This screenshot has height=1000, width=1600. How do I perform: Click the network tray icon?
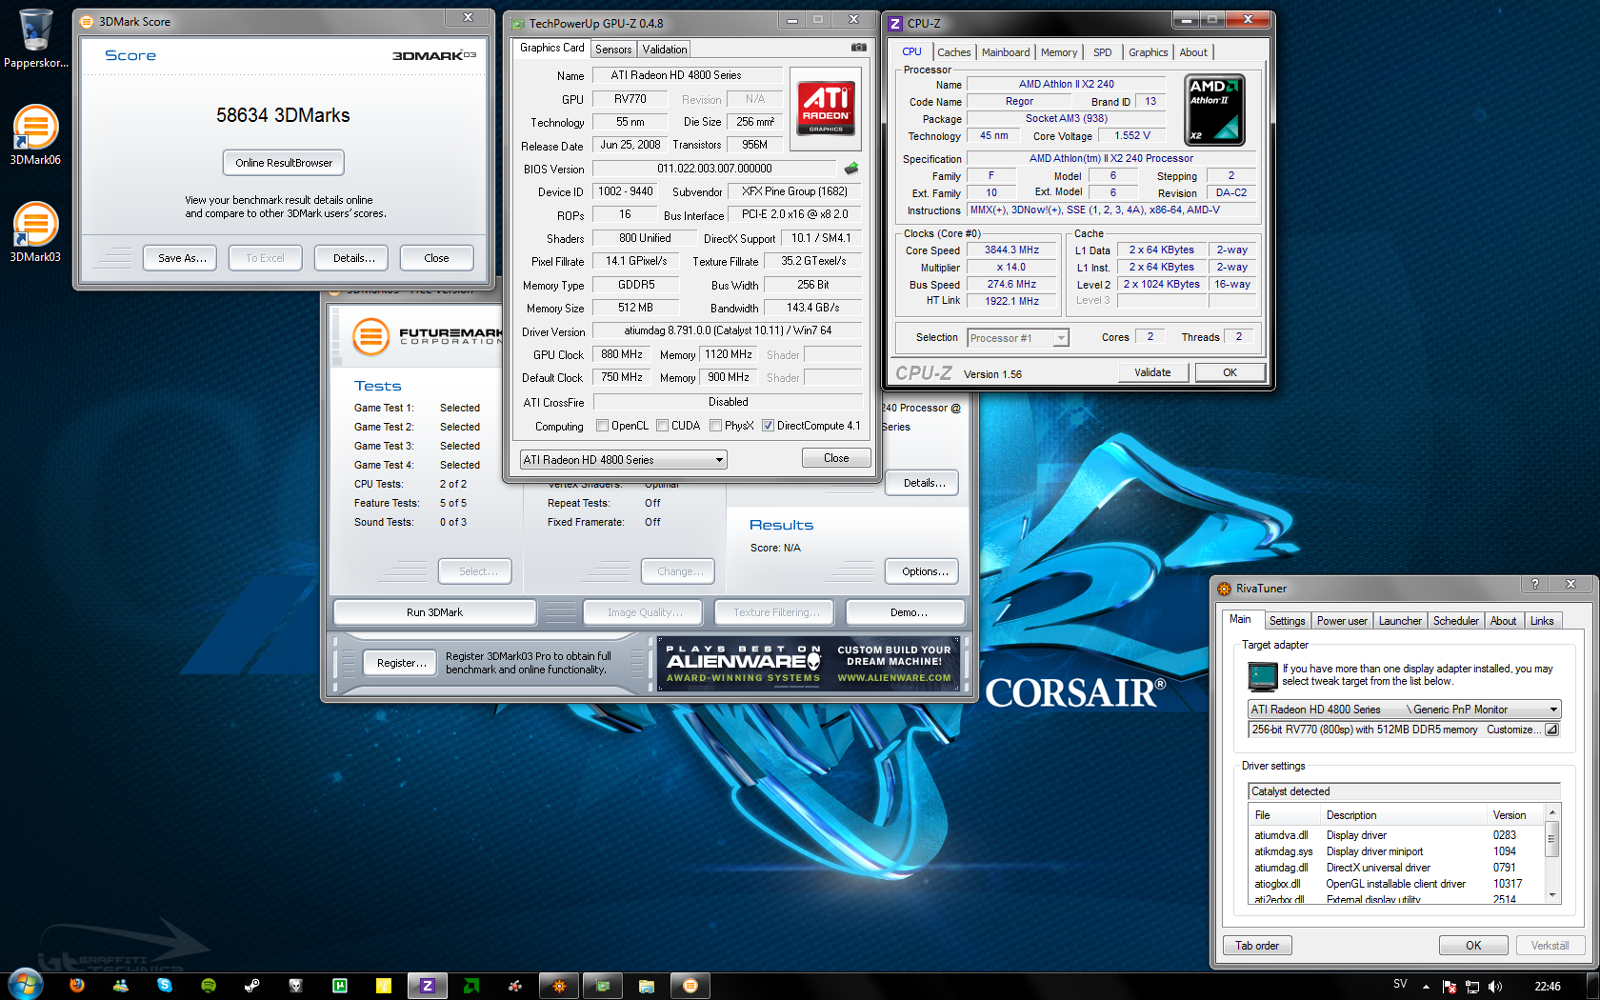tap(1472, 986)
